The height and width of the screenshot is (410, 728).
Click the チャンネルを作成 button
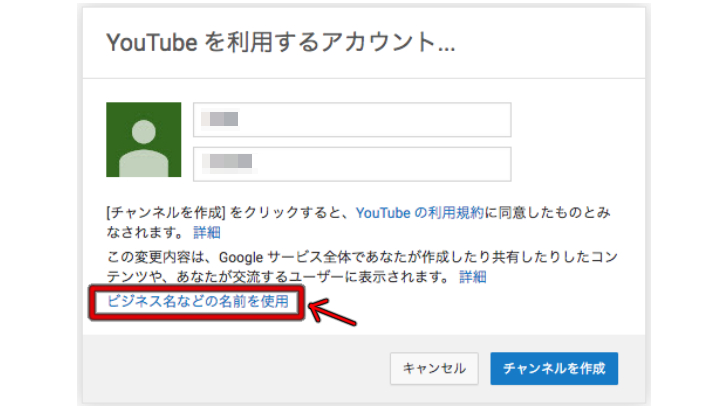(x=554, y=368)
